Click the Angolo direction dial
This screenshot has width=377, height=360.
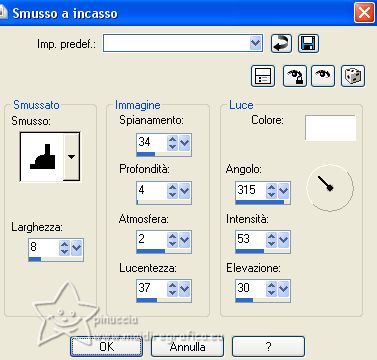(329, 188)
